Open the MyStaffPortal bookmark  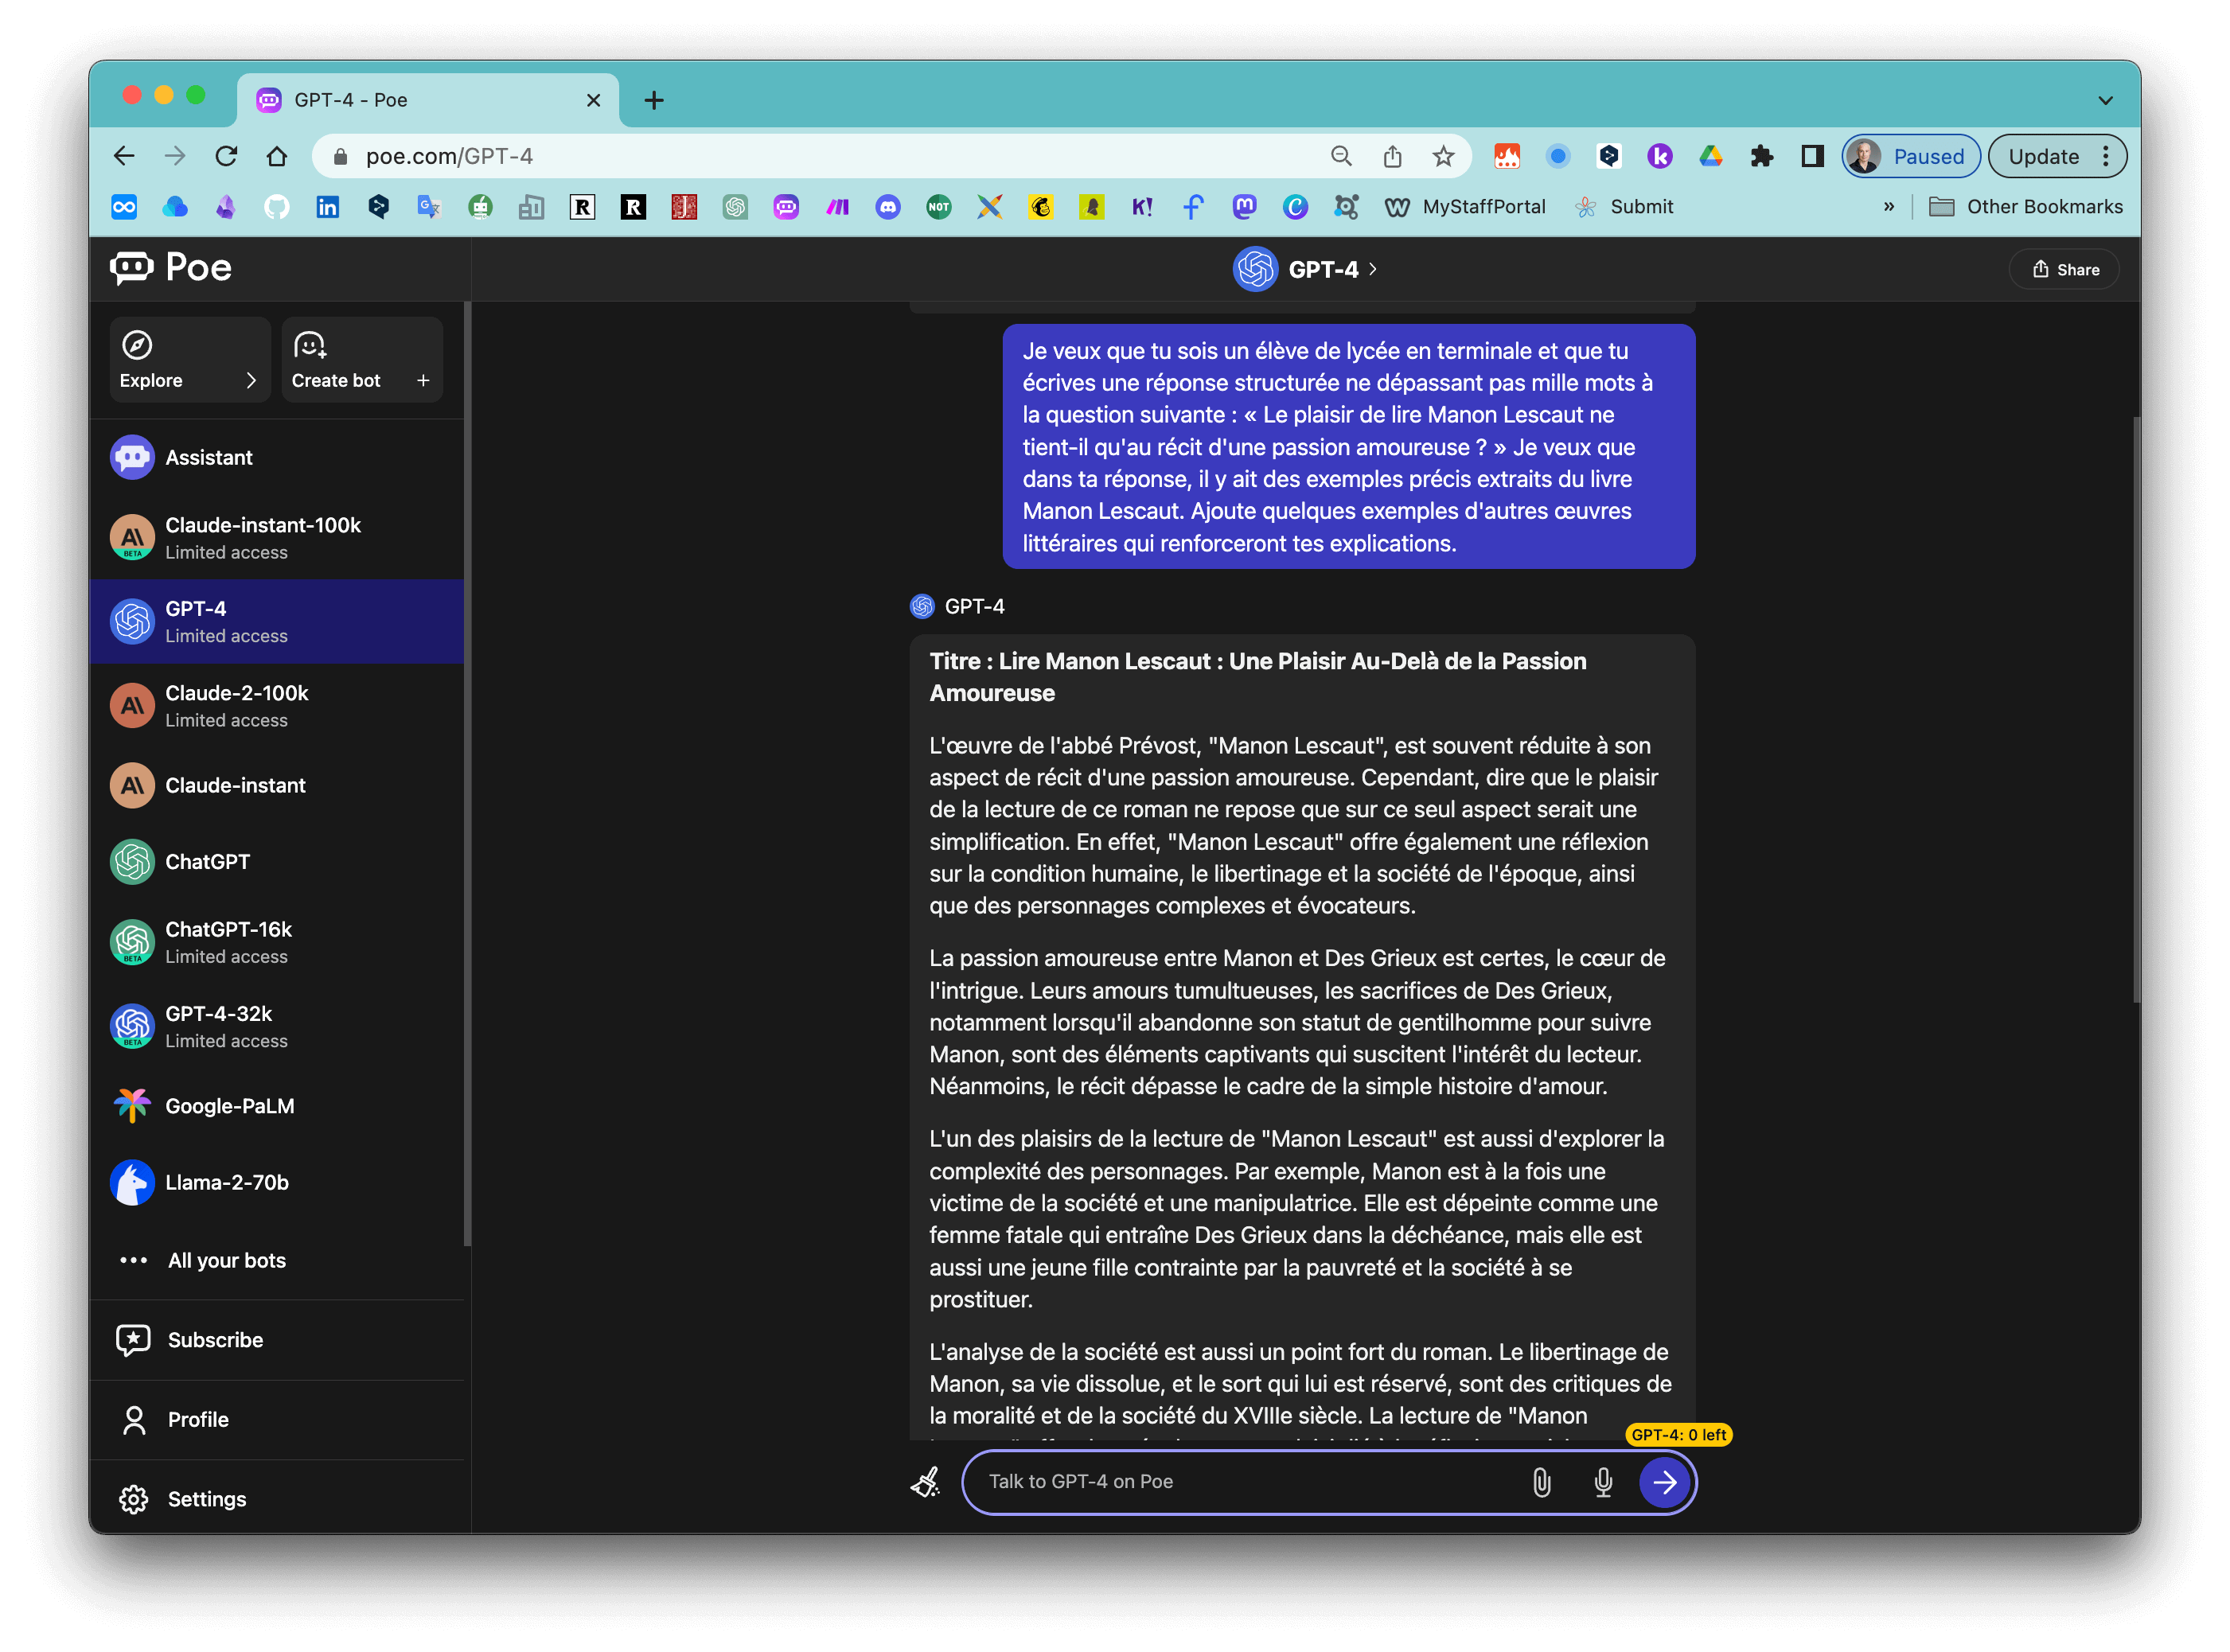coord(1466,207)
